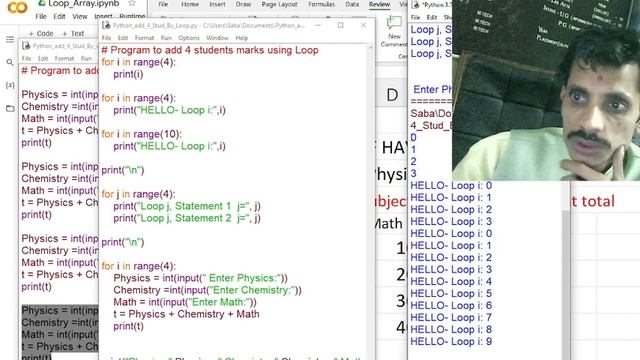The height and width of the screenshot is (360, 640).
Task: Minimize the front IDLE editor window
Action: [318, 25]
